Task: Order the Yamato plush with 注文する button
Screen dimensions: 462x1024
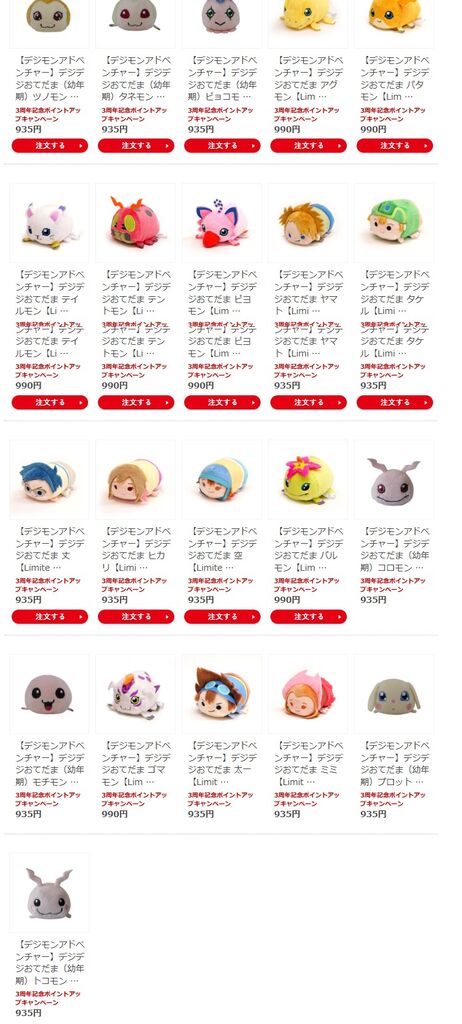Action: (x=308, y=402)
